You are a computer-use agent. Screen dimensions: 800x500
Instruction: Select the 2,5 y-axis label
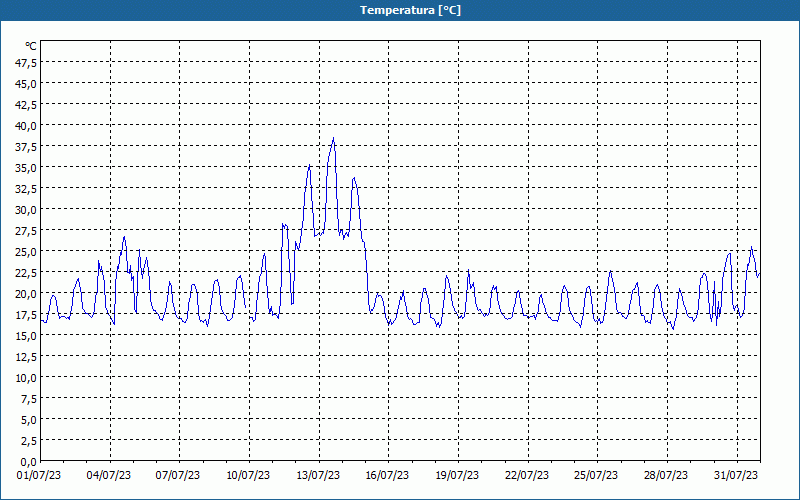click(x=29, y=440)
